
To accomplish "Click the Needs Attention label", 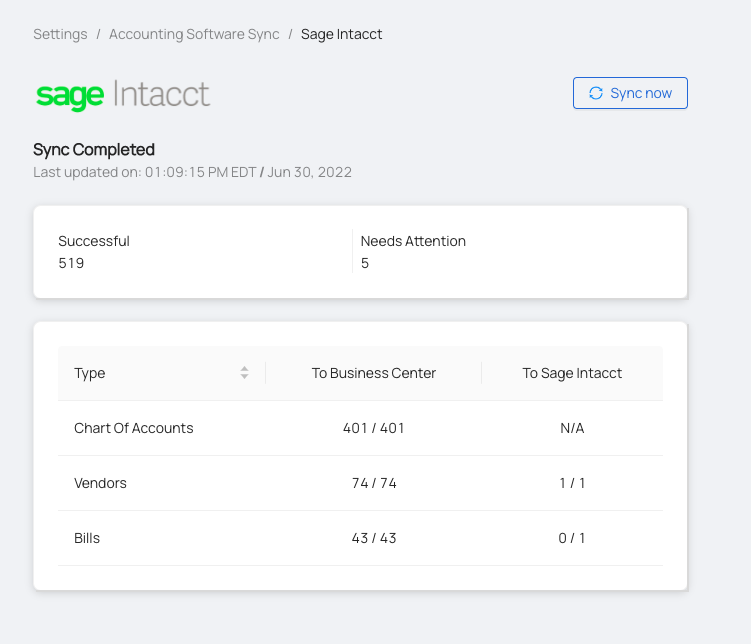I will [413, 241].
